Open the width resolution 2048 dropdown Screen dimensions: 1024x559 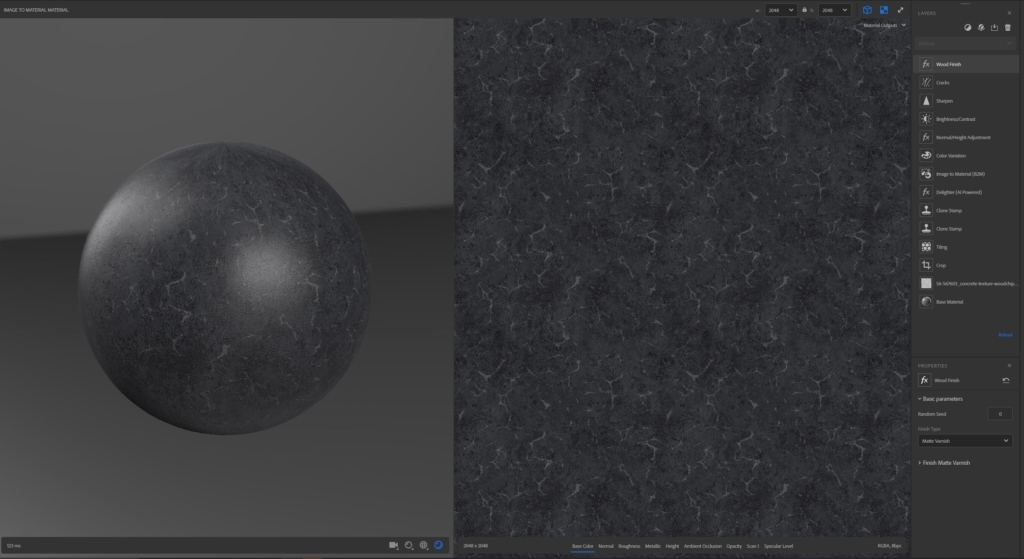coord(780,10)
